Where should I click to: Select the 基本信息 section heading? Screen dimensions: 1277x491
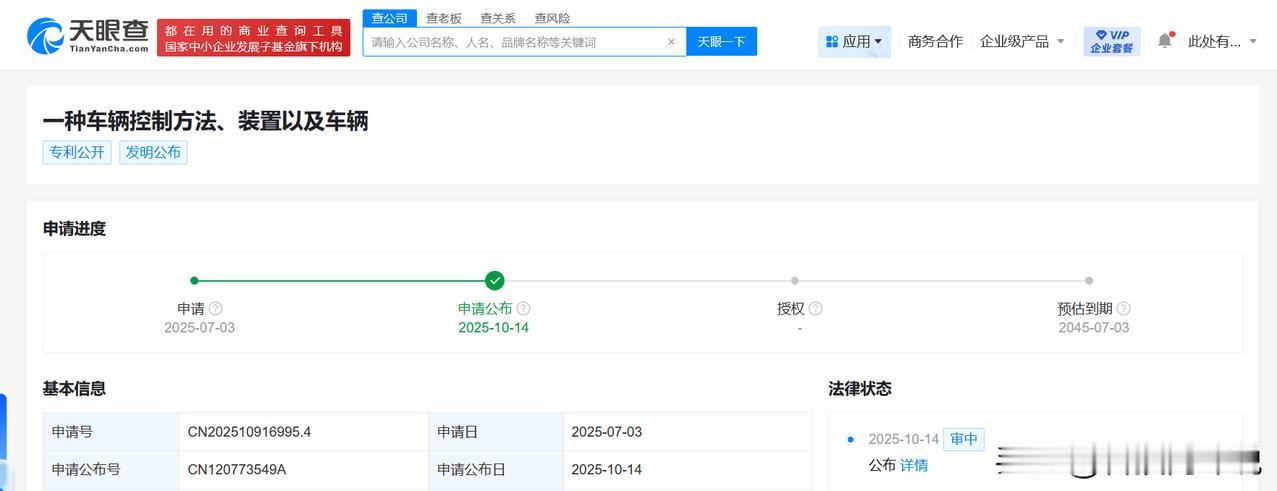[74, 388]
